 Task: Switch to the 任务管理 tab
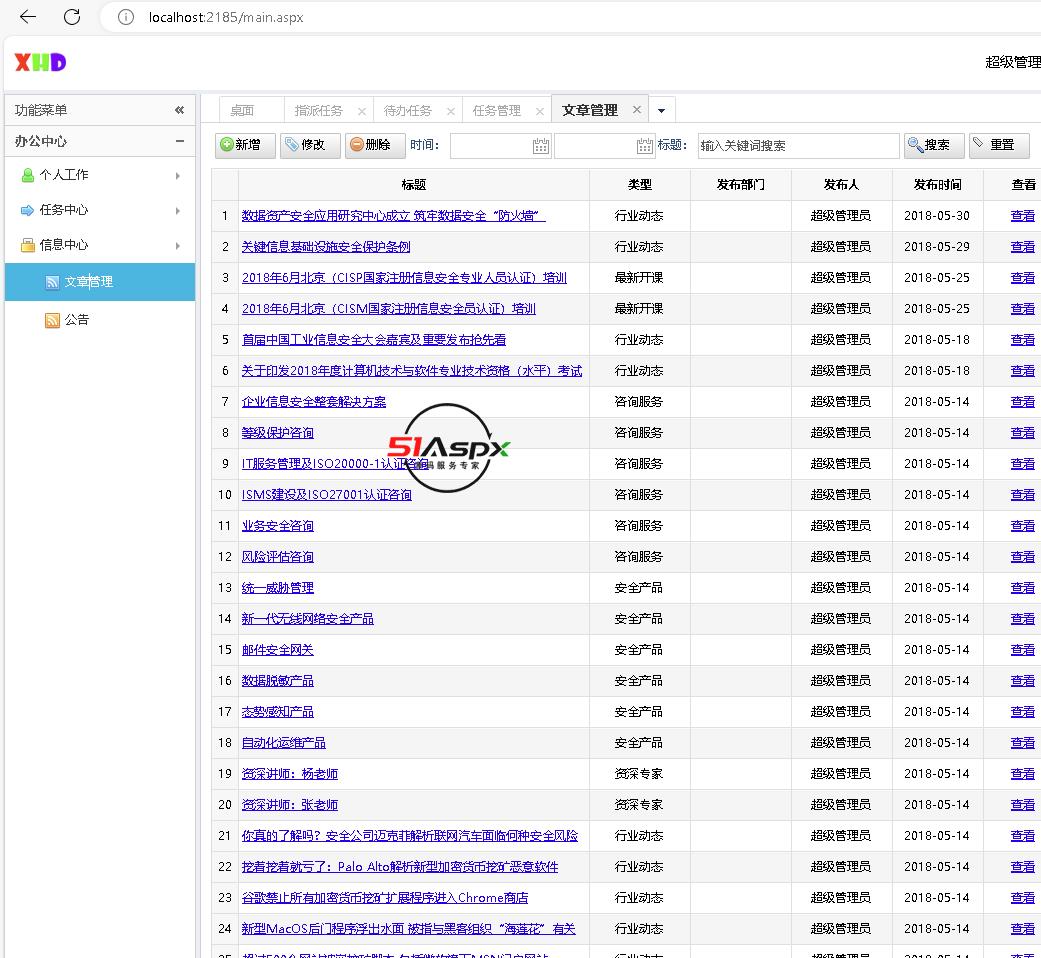[496, 111]
